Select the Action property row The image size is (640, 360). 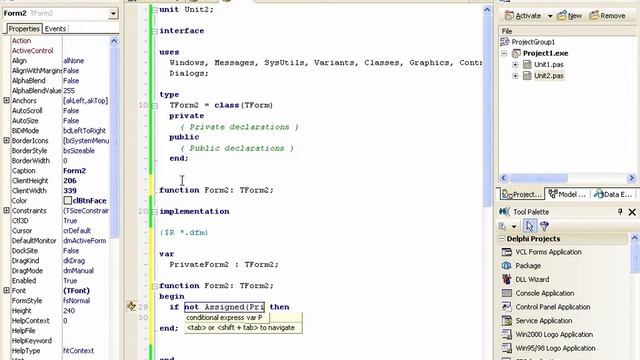tap(60, 41)
